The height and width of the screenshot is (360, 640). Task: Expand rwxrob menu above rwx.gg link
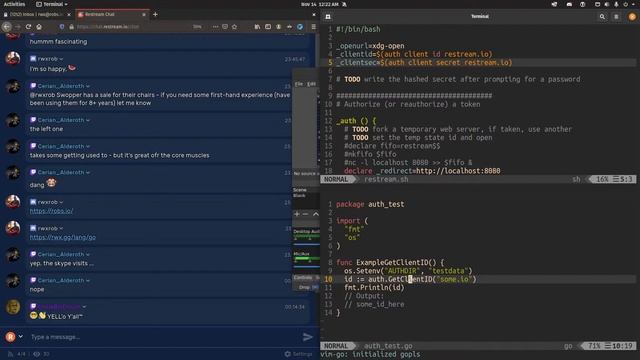(61, 228)
